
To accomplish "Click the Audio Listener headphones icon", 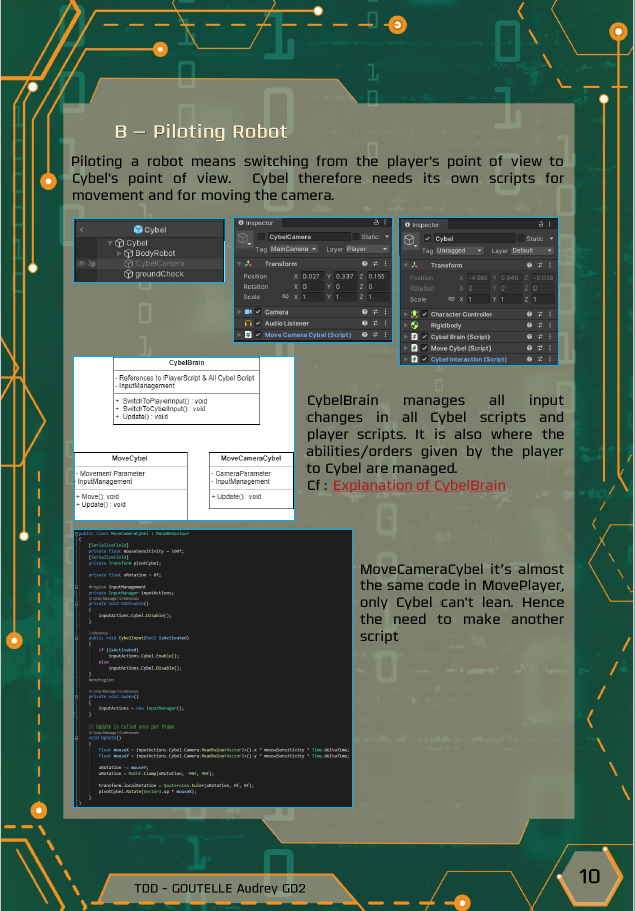I will (248, 323).
